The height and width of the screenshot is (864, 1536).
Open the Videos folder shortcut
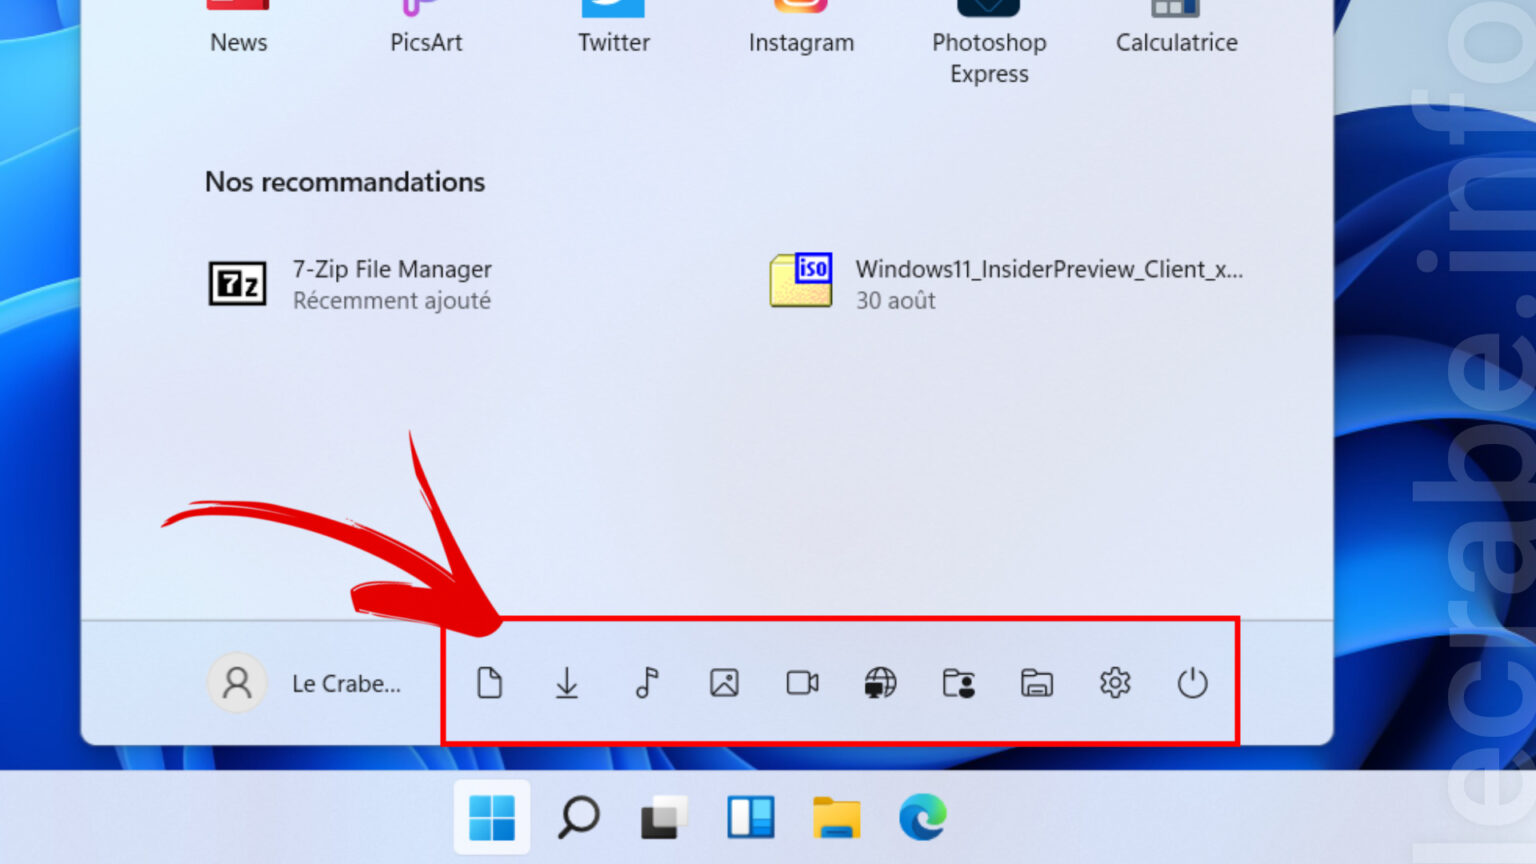point(801,683)
